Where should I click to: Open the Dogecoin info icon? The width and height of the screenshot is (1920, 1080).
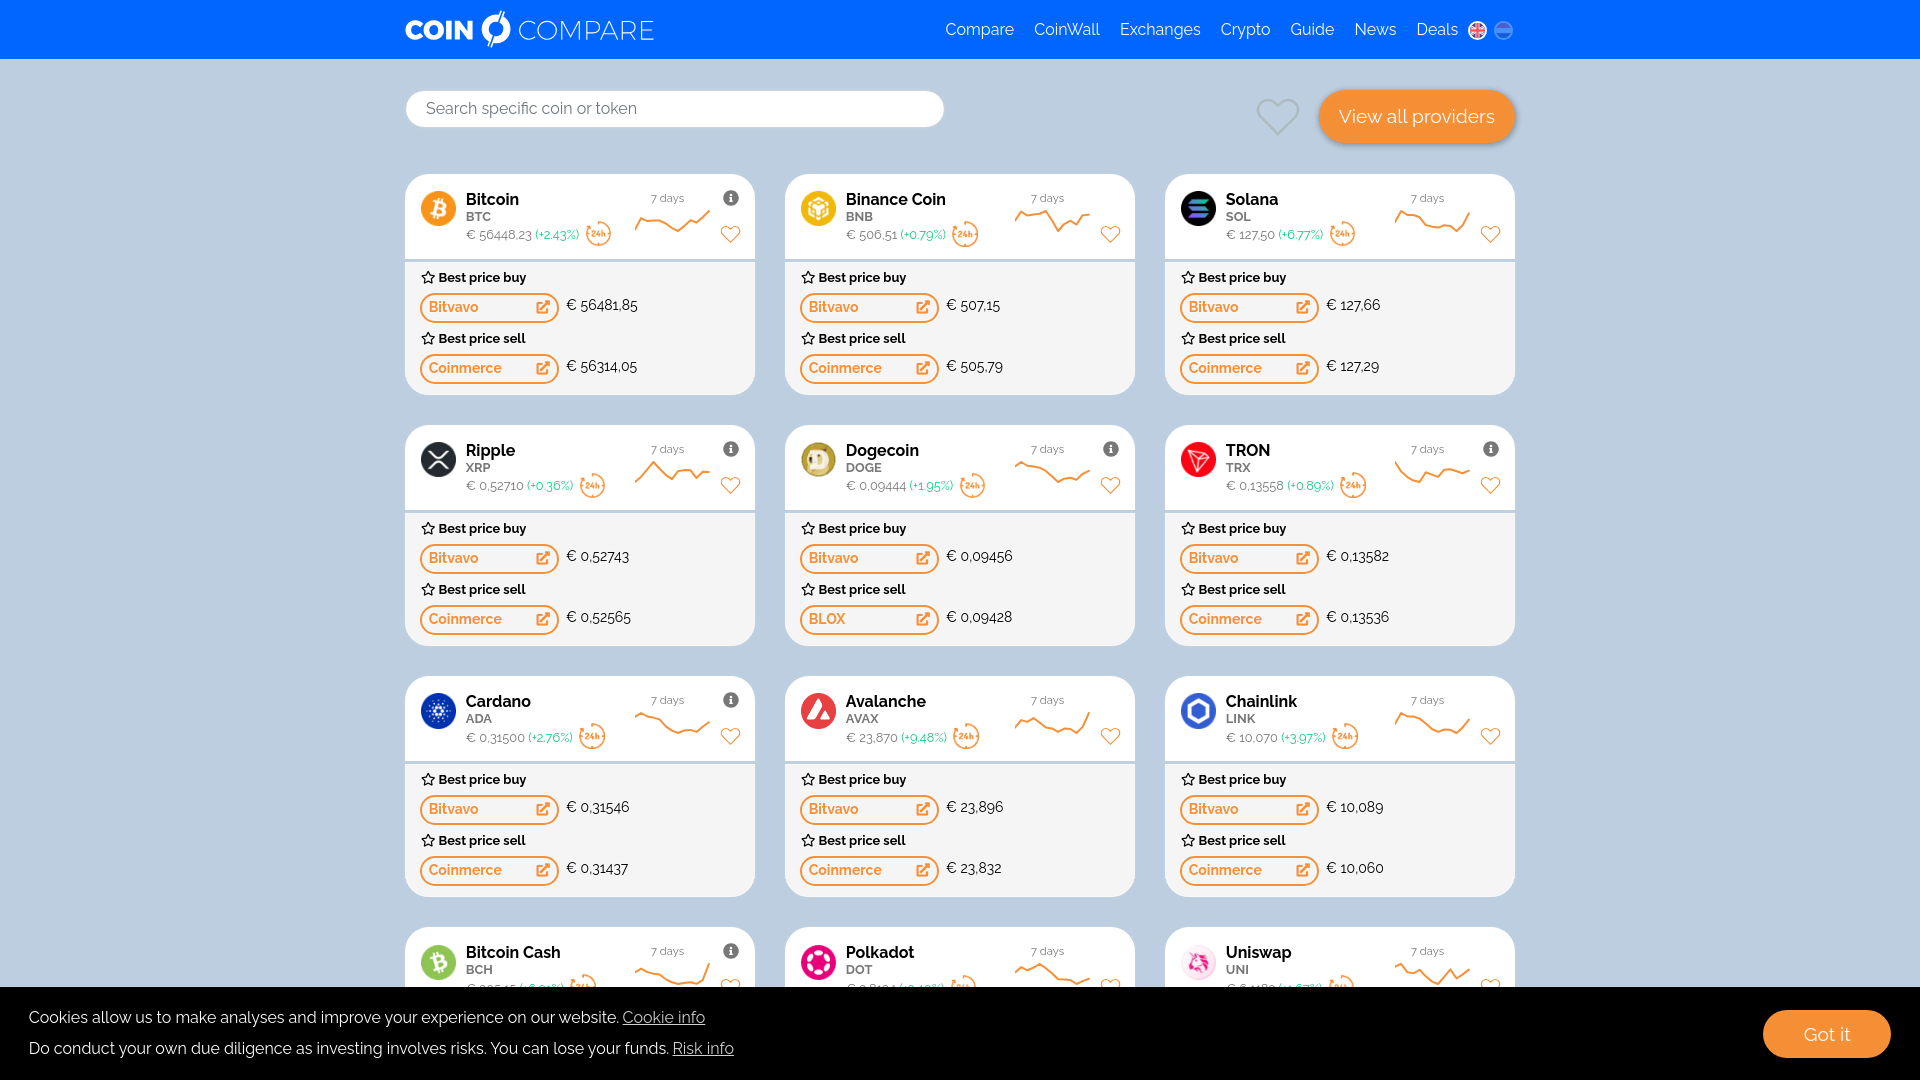click(1111, 449)
